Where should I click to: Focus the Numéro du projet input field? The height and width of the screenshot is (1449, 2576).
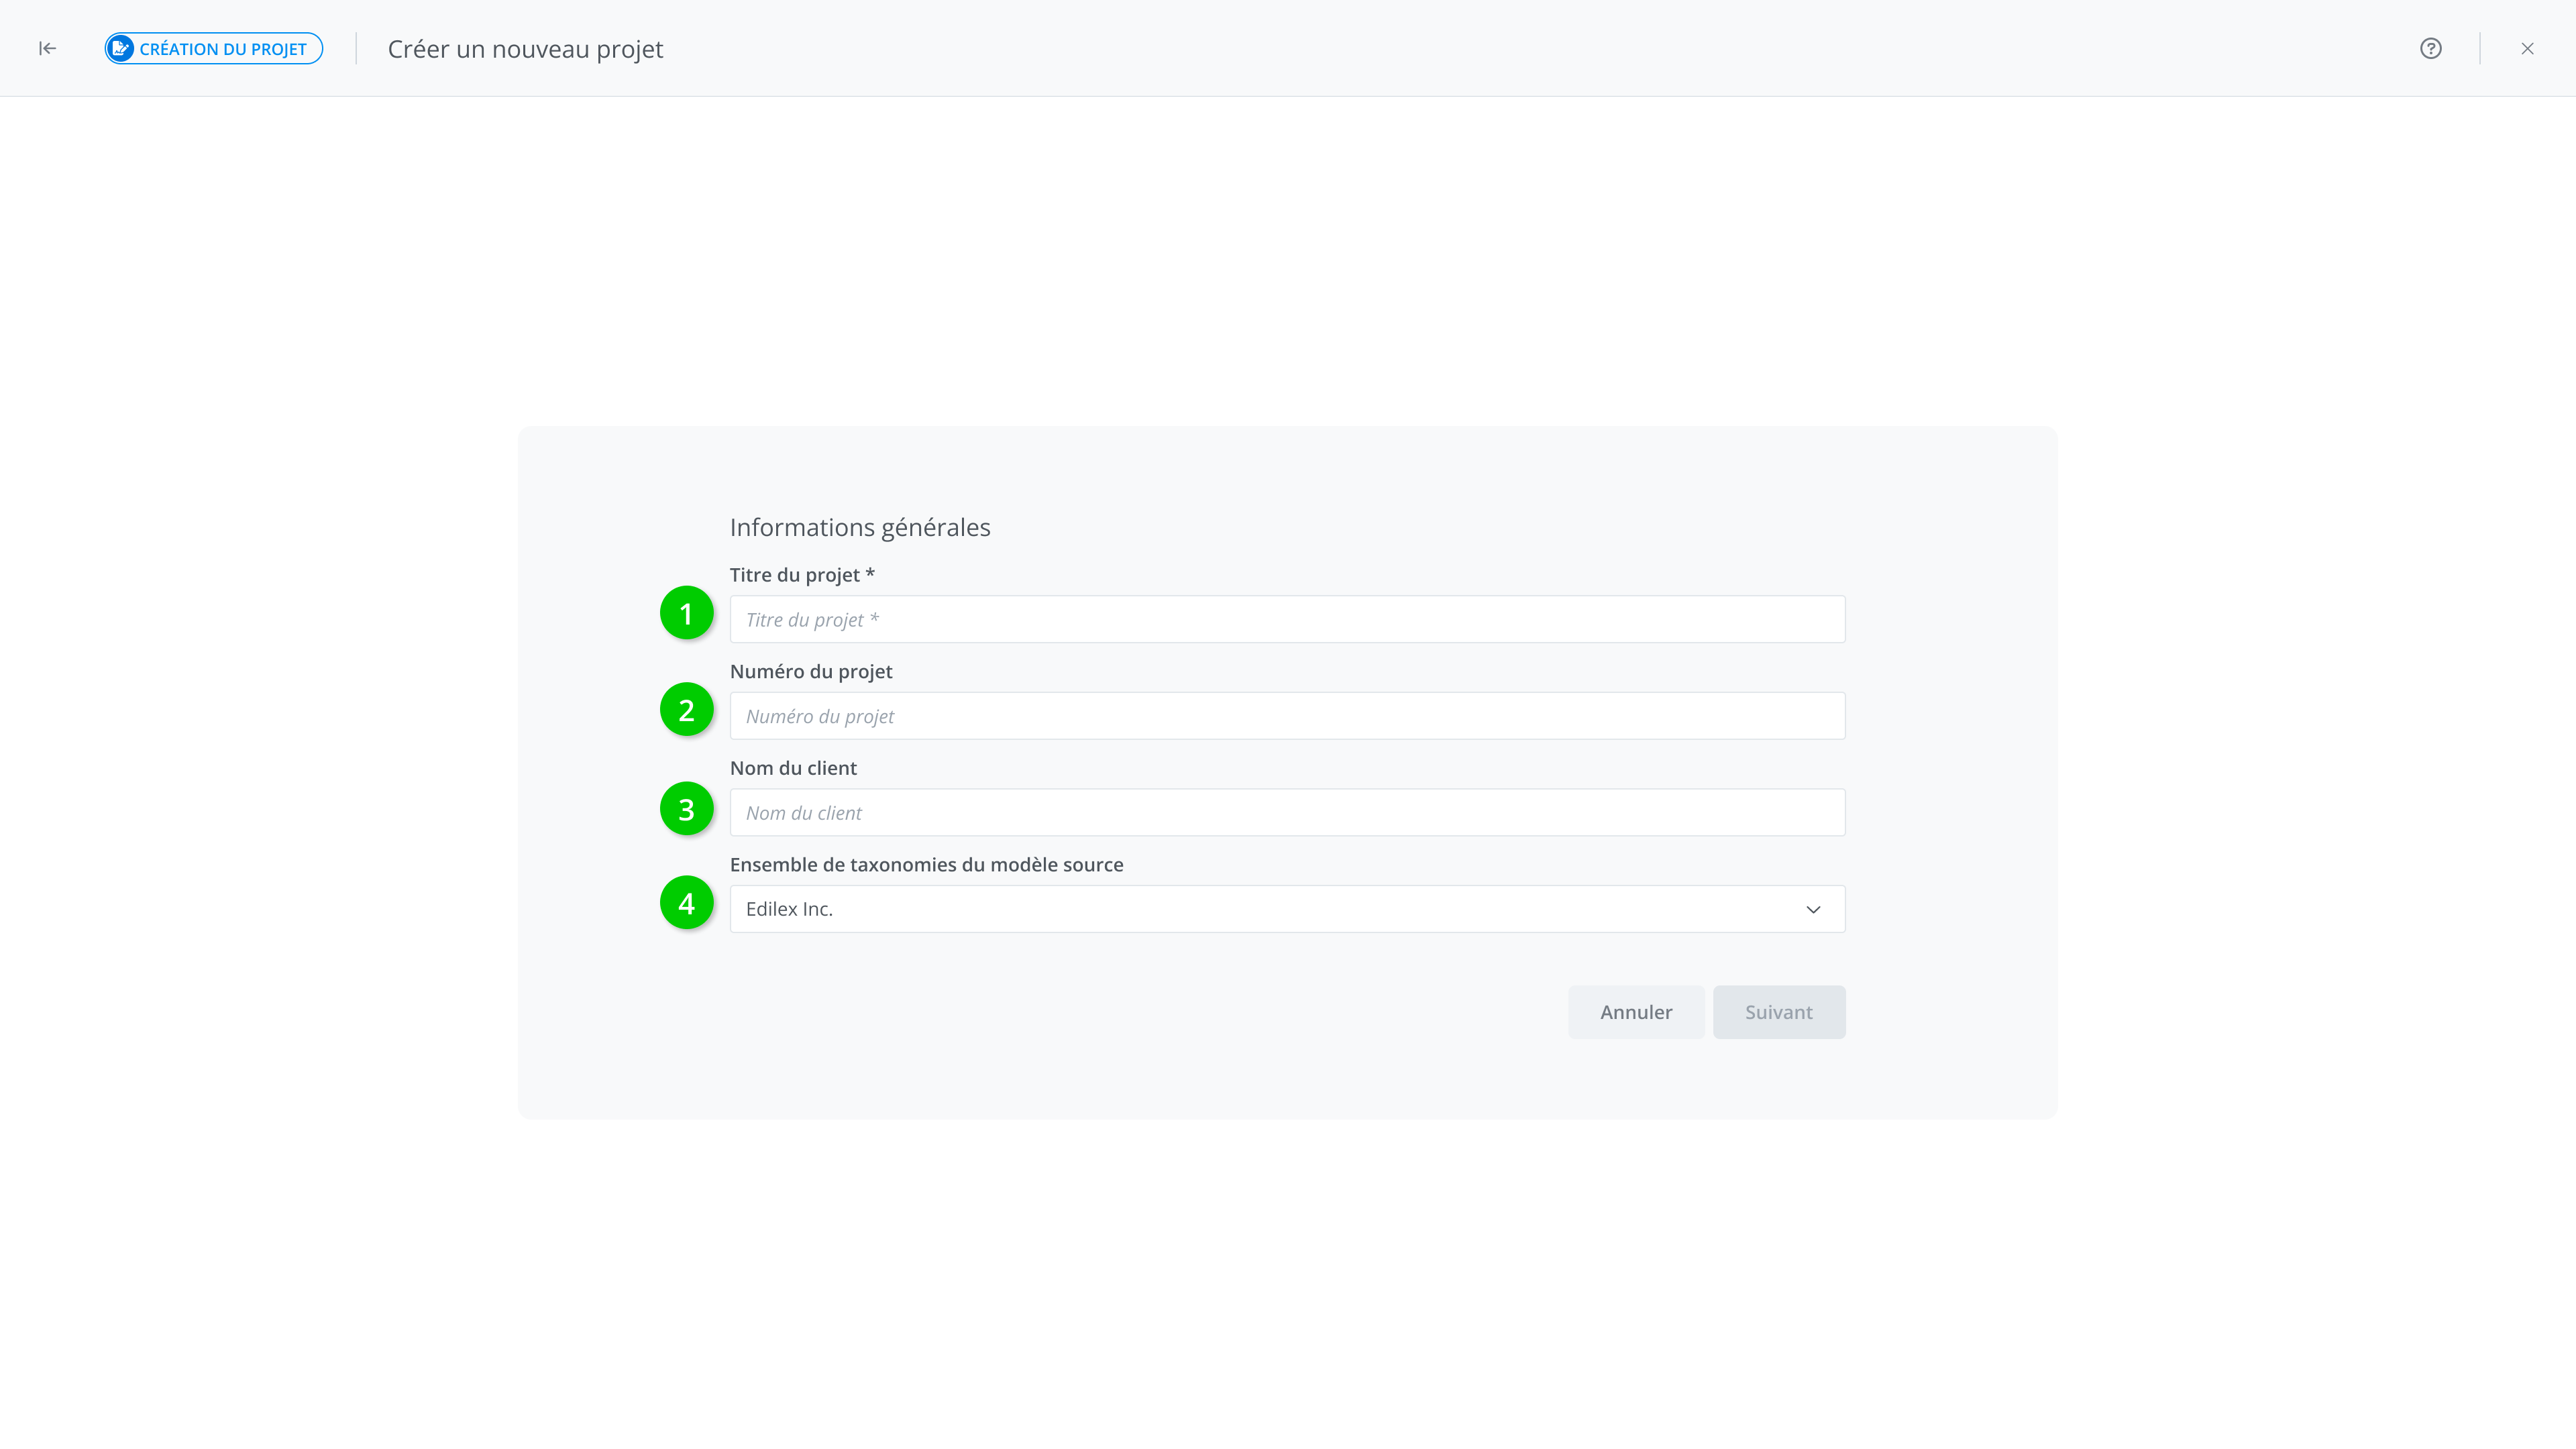tap(1287, 716)
